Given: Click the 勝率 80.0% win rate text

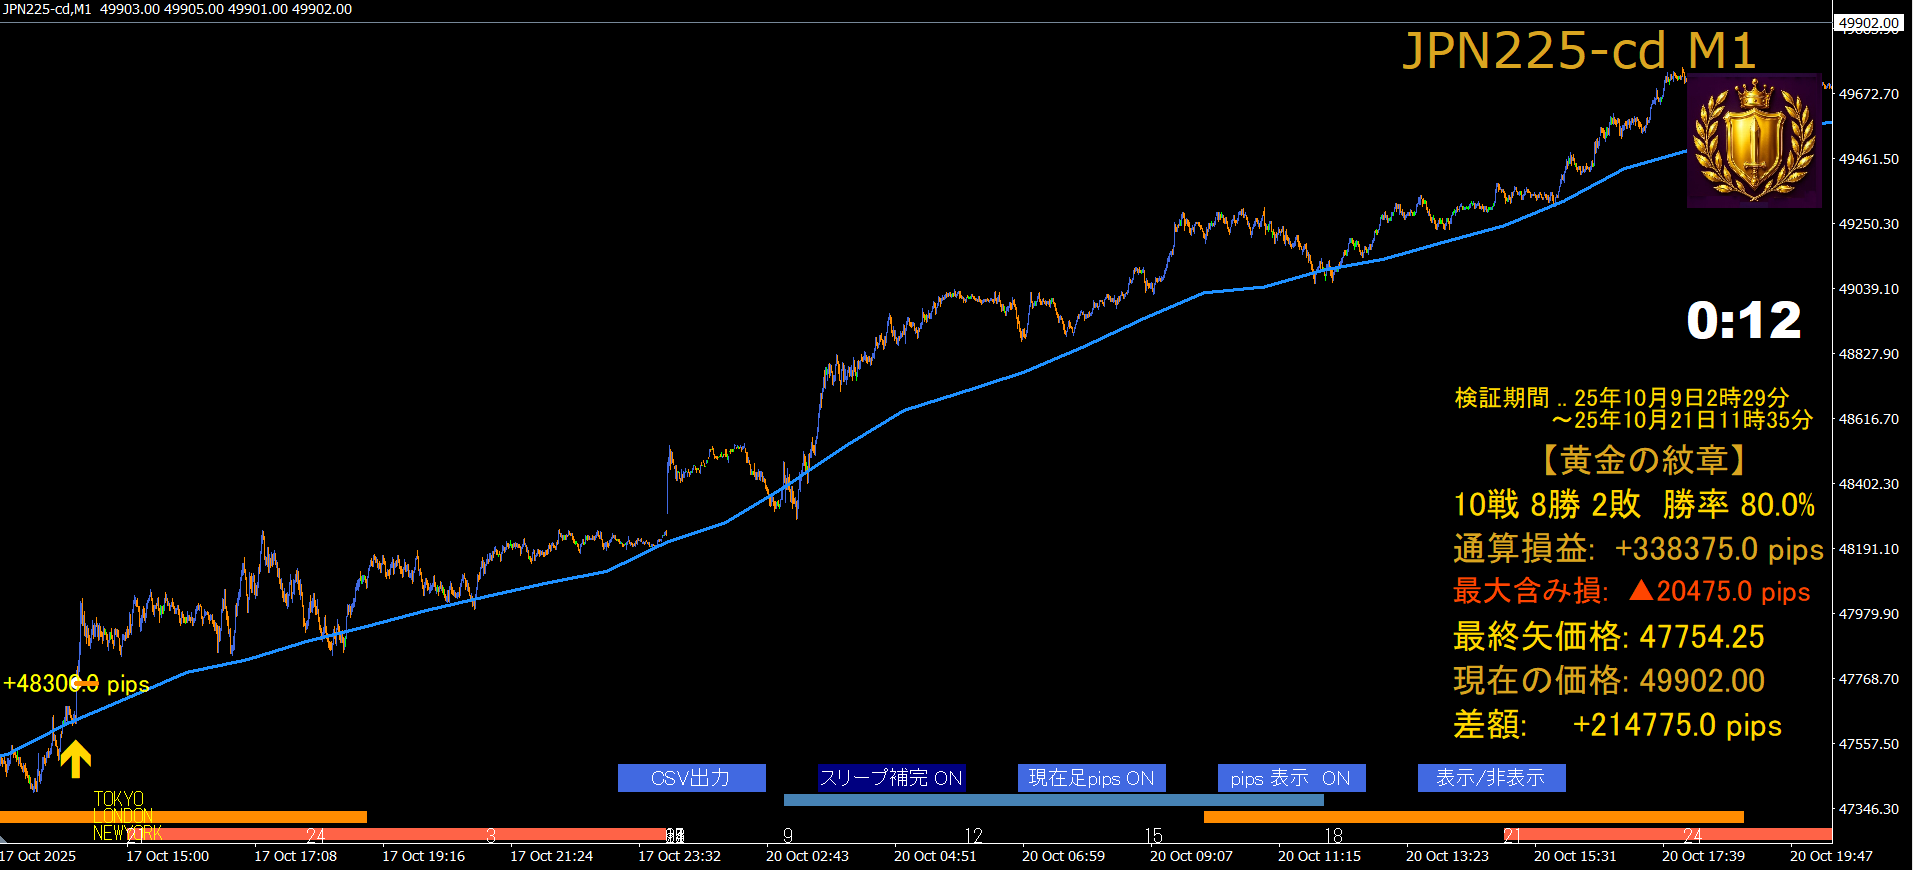Looking at the screenshot, I should click(1738, 505).
